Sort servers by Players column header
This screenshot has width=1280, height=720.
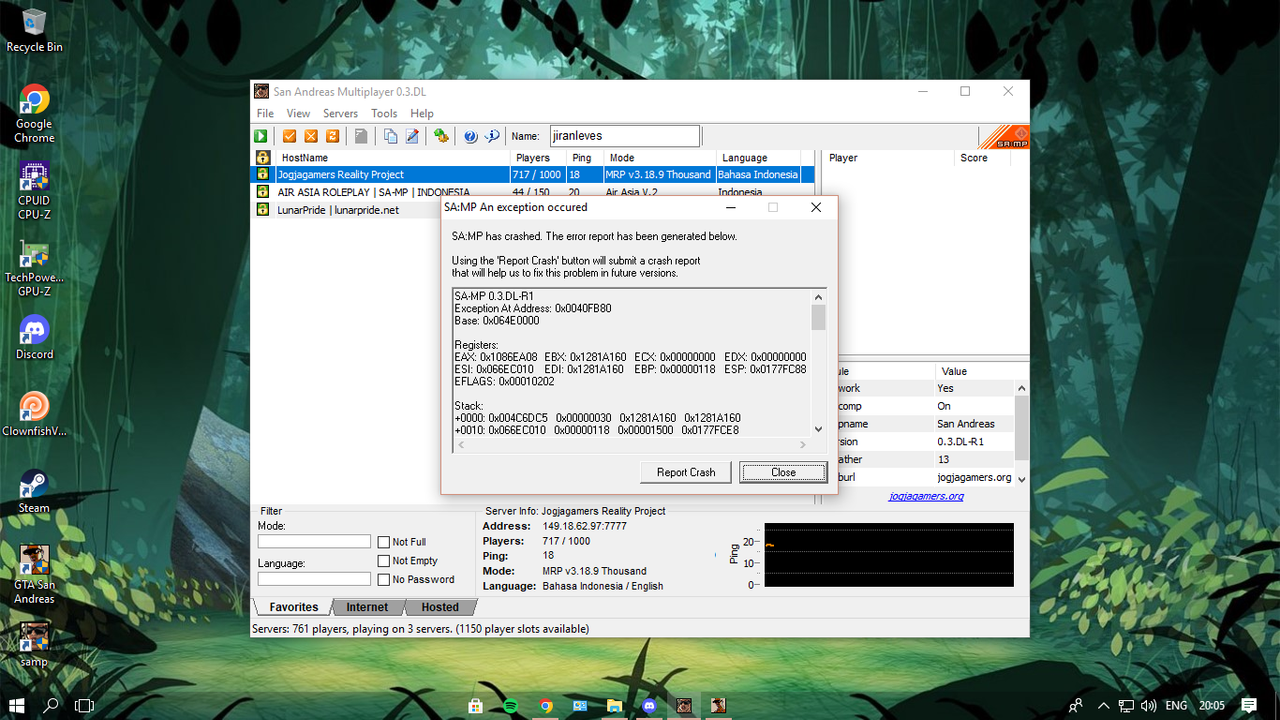click(537, 157)
